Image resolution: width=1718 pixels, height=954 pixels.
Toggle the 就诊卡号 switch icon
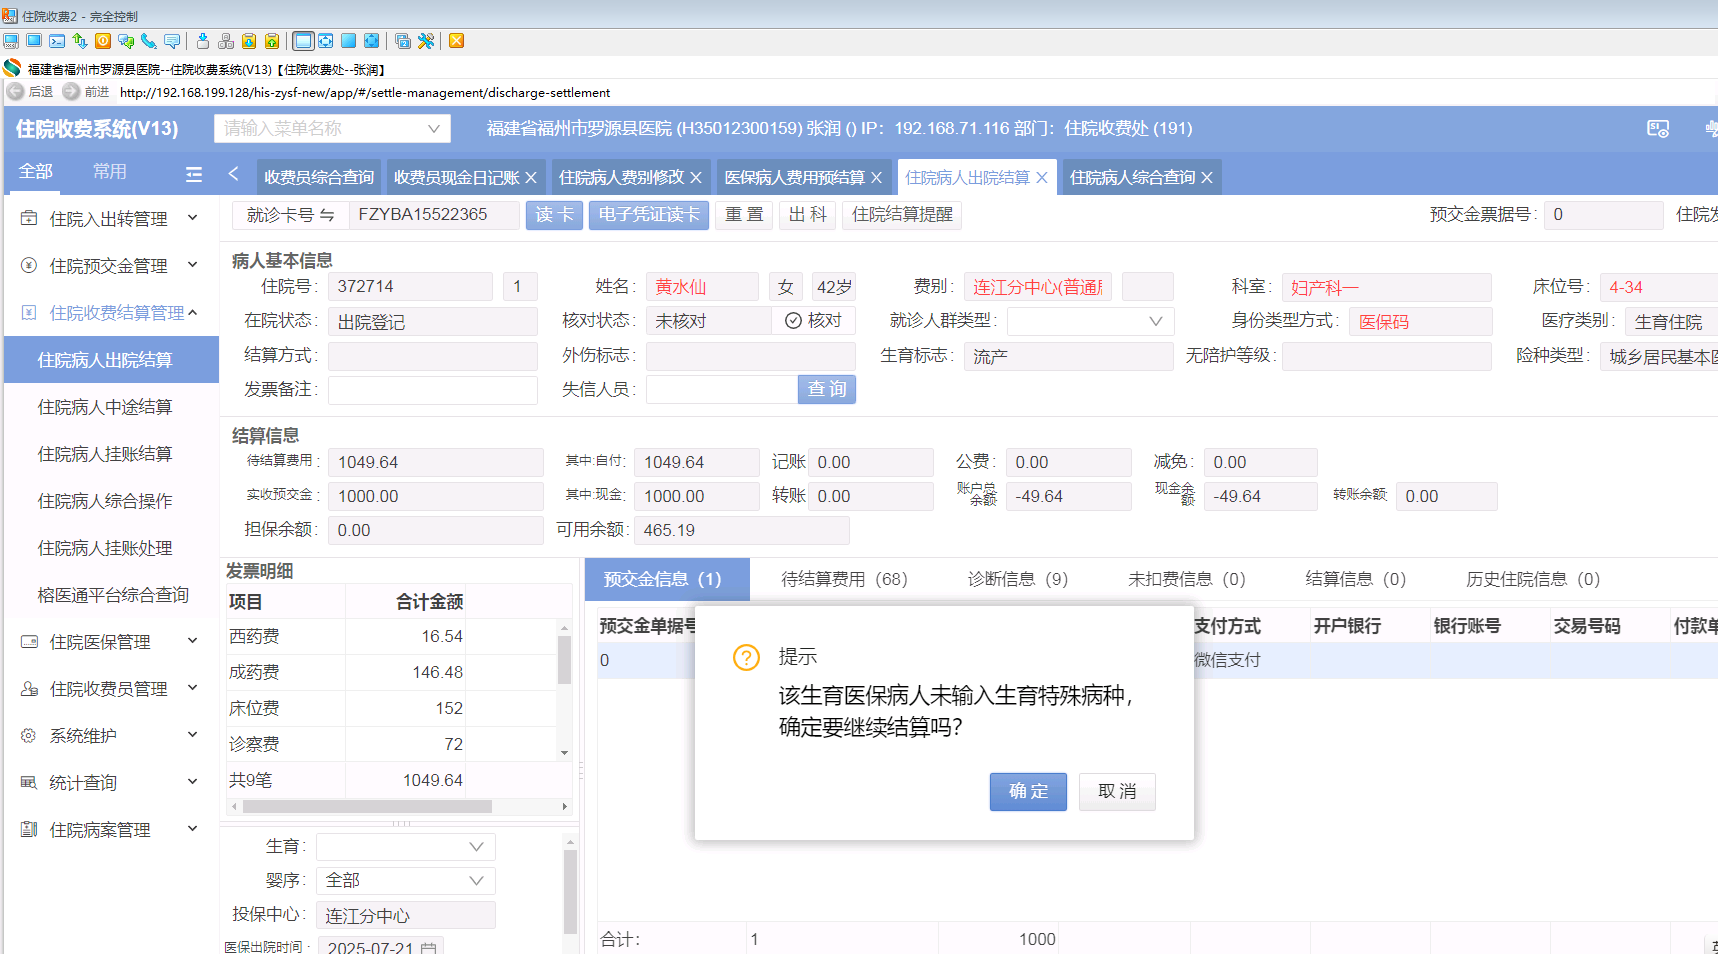(x=327, y=216)
